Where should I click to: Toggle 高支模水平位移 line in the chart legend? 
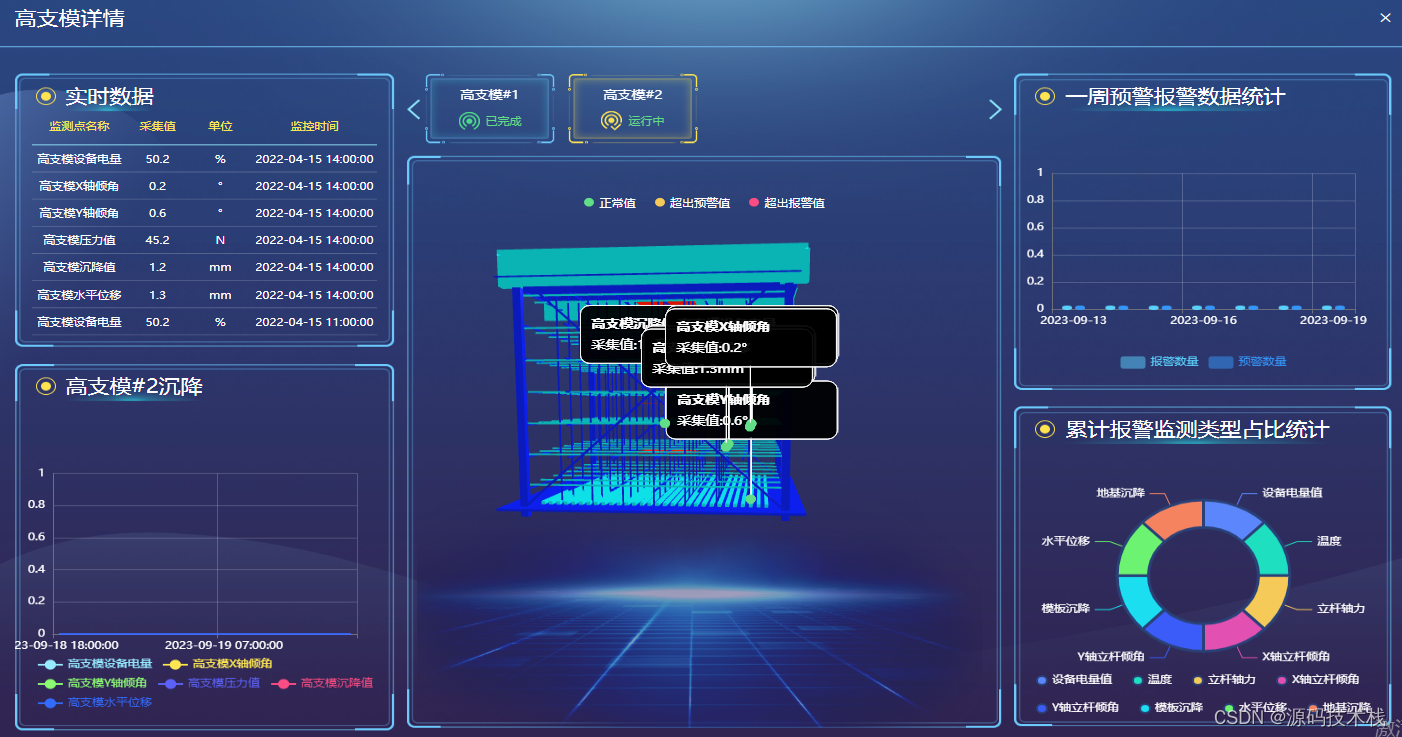[95, 702]
